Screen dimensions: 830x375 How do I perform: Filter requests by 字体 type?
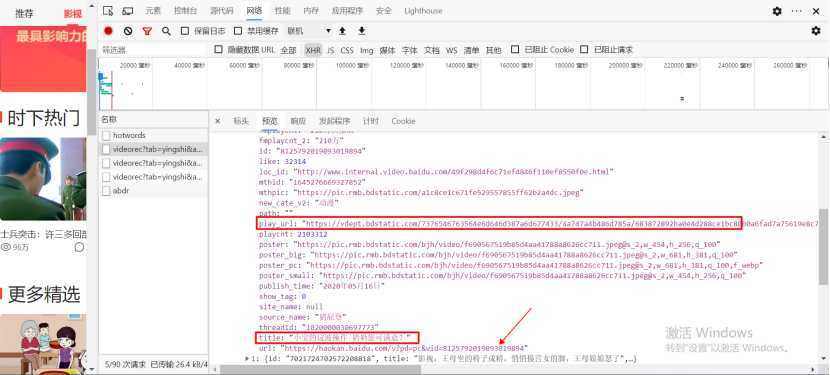click(x=409, y=50)
